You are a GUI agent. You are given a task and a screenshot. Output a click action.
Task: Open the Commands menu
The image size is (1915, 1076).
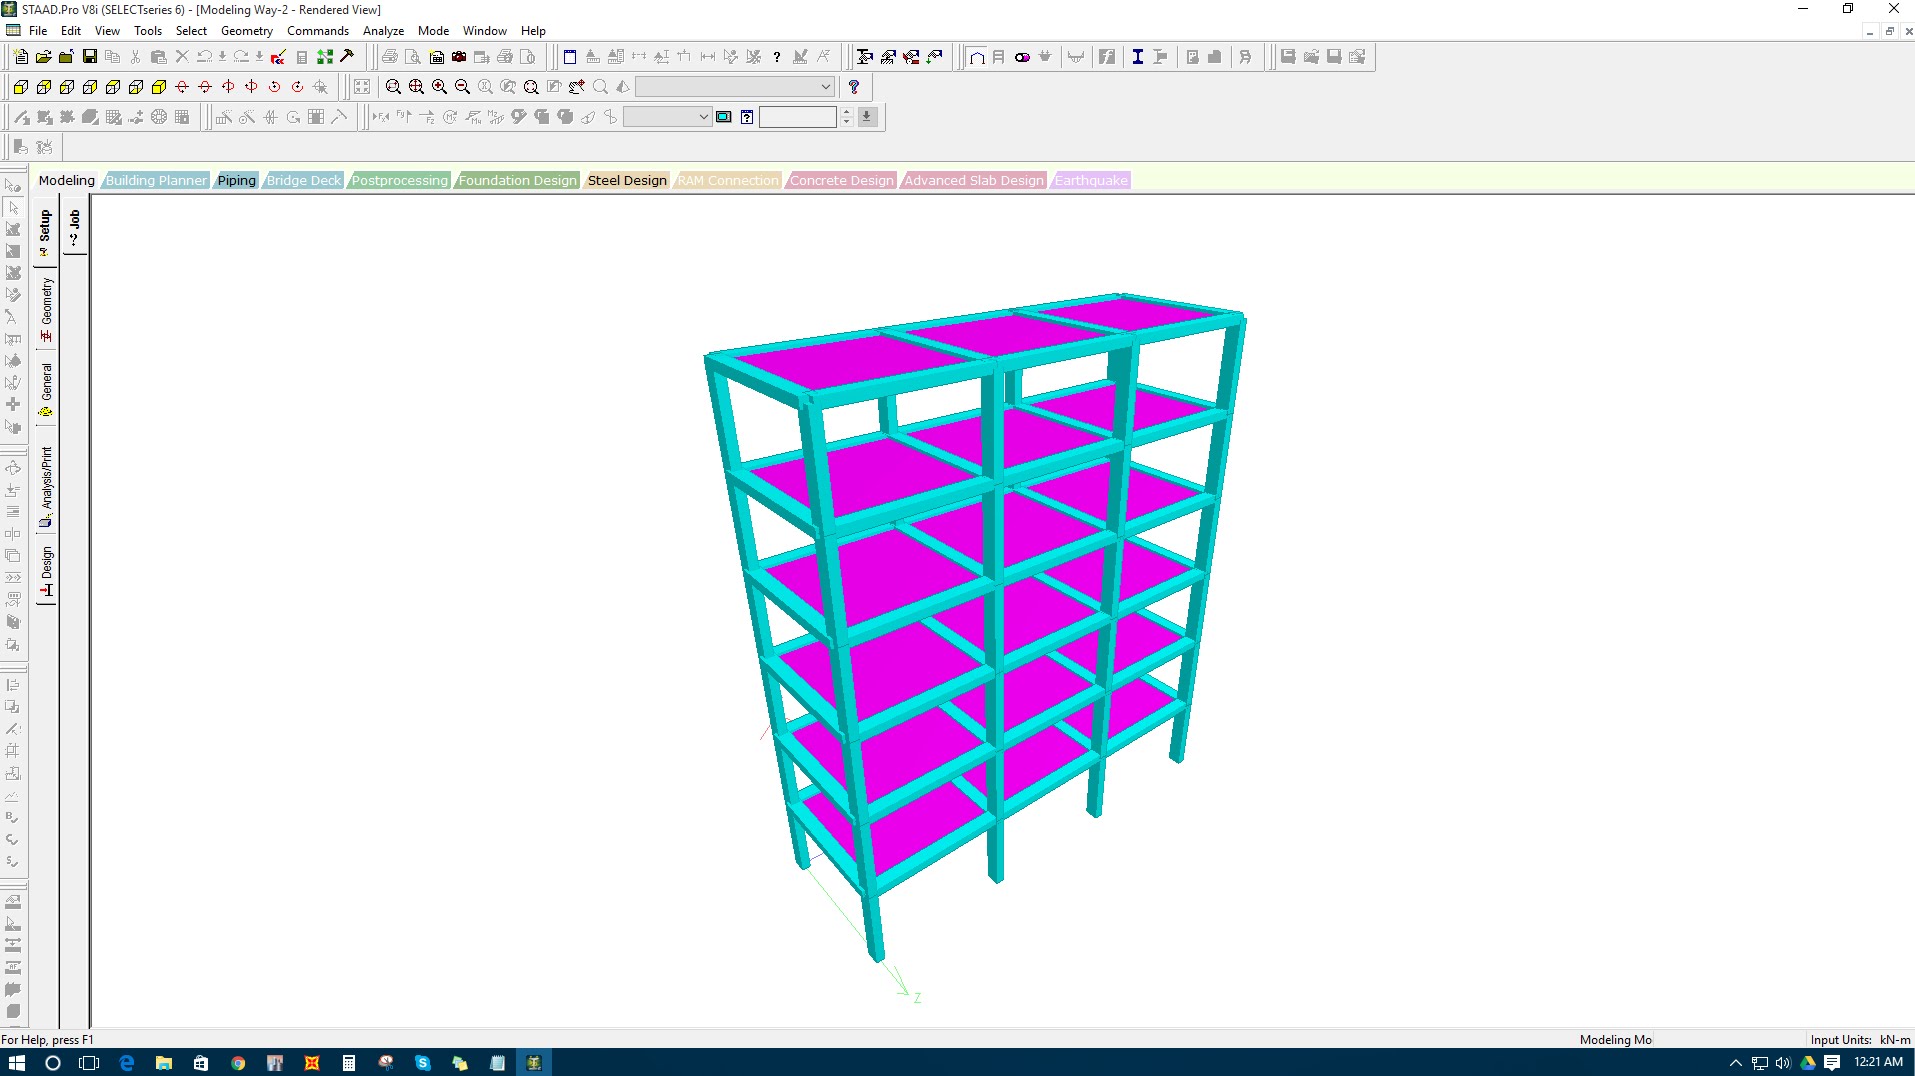[318, 31]
